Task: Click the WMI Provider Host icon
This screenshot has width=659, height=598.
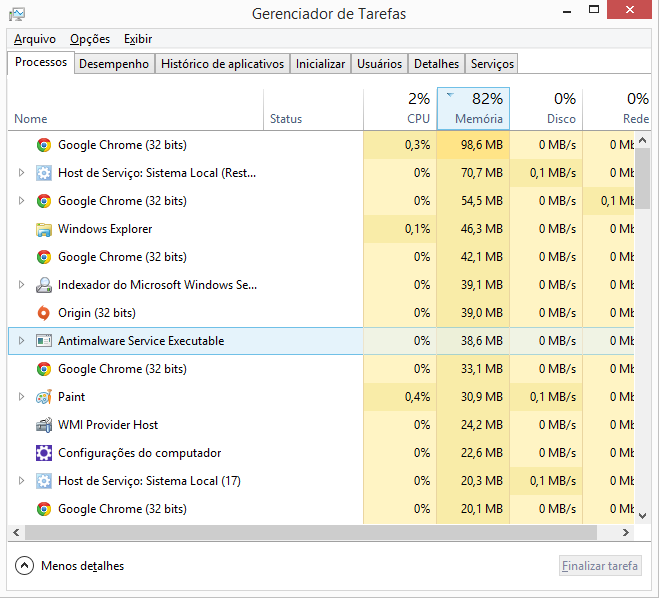Action: 44,425
